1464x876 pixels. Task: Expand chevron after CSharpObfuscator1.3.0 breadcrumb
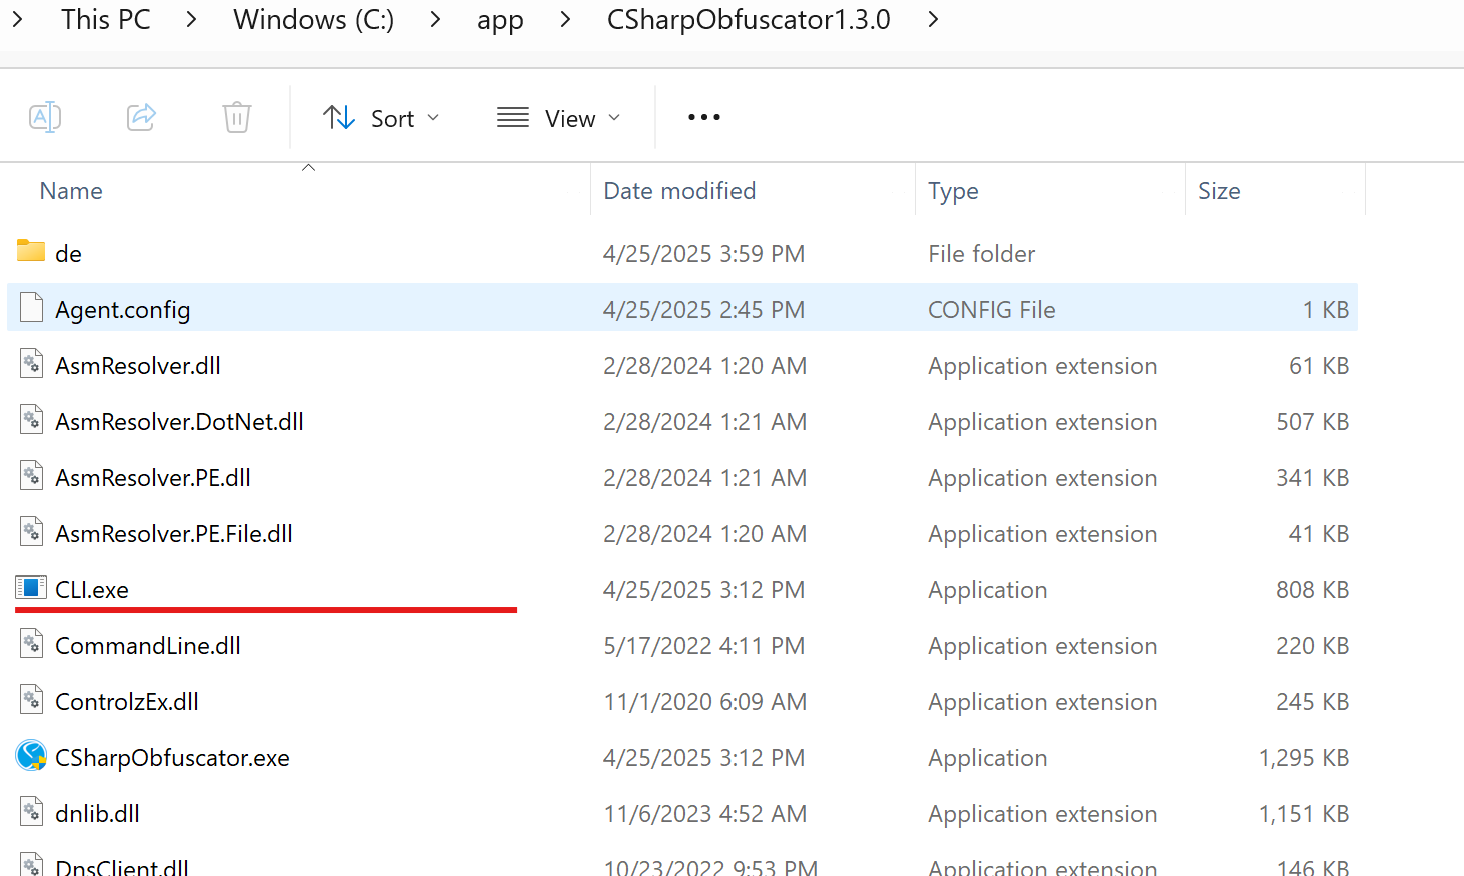933,20
